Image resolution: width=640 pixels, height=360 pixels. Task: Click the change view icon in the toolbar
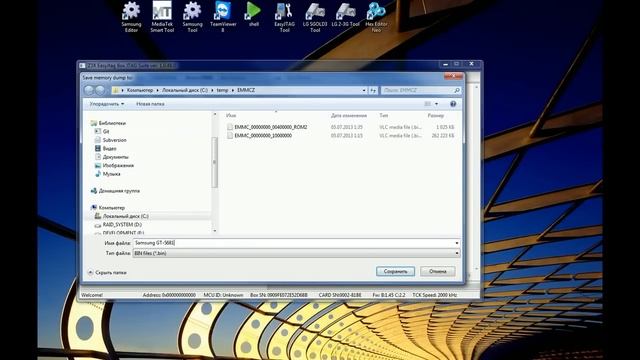pos(427,104)
